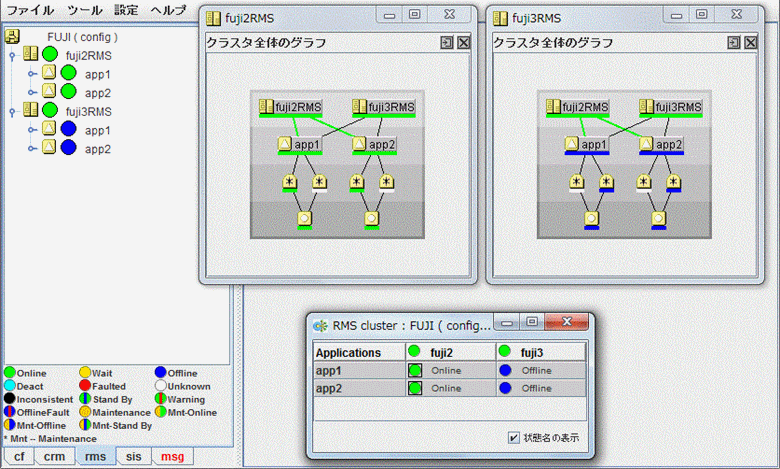Viewport: 780px width, 469px height.
Task: Click blue offline circle of app1 under fuji3RMS
Action: click(x=68, y=129)
